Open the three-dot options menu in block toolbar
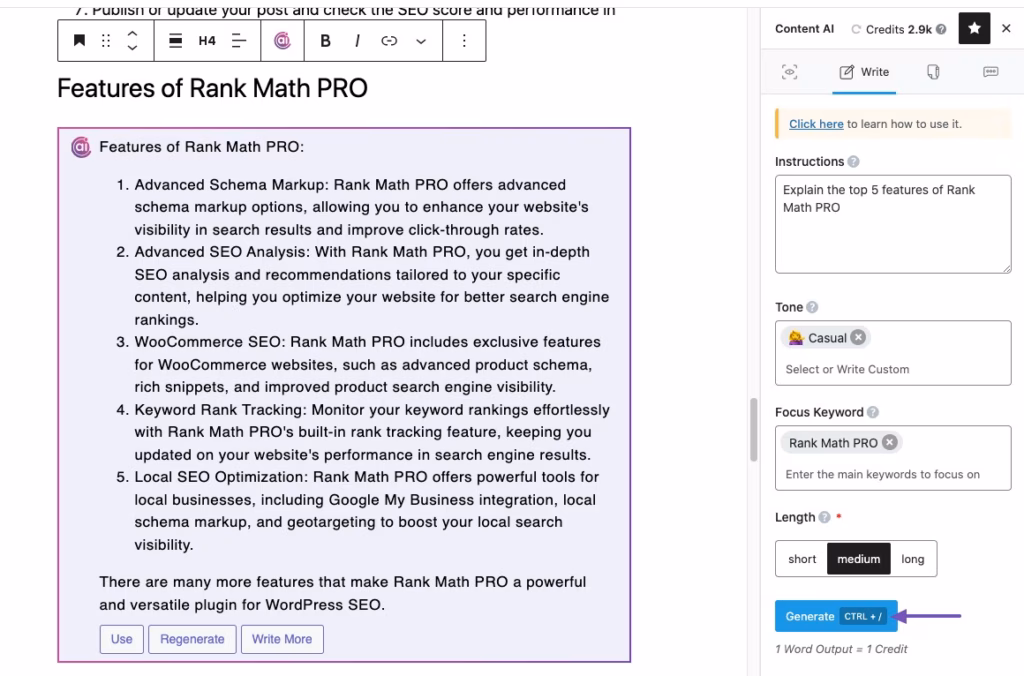1024x676 pixels. (x=464, y=40)
